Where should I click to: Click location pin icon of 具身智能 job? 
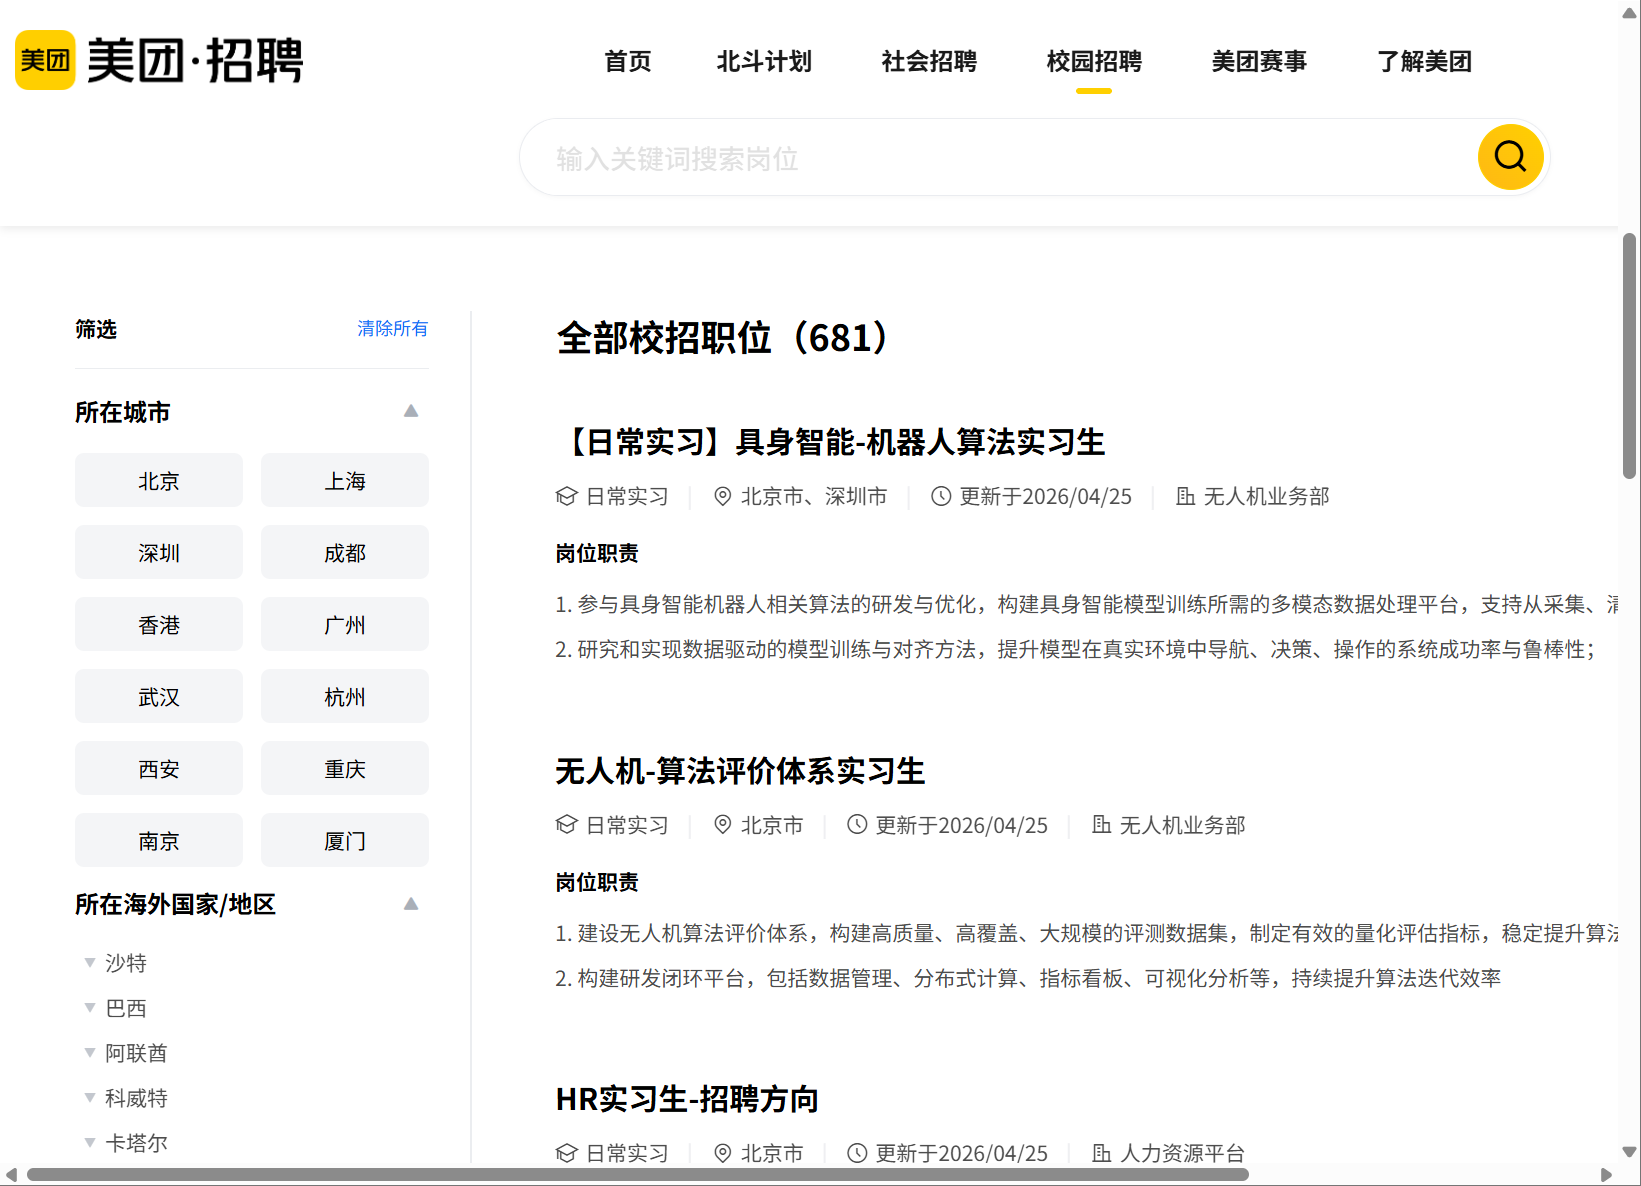pos(722,496)
